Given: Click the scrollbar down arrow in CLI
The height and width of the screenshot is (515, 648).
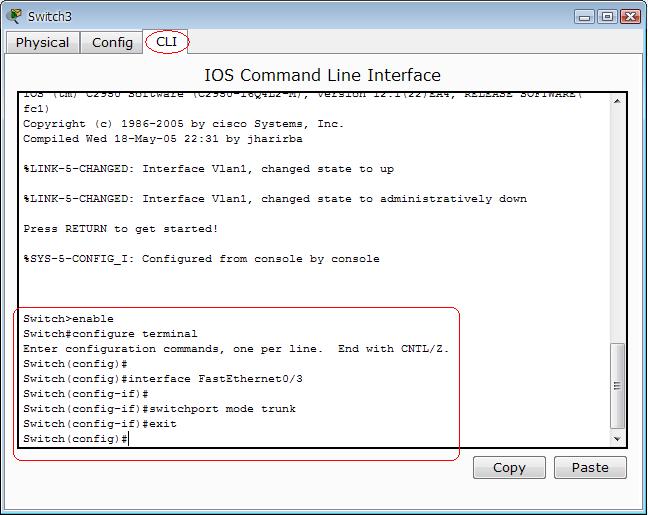Looking at the screenshot, I should tap(617, 439).
